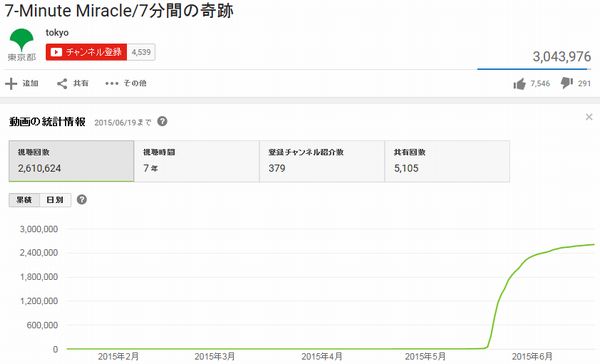The height and width of the screenshot is (364, 600).
Task: Open the tokyo channel name link
Action: click(x=57, y=33)
